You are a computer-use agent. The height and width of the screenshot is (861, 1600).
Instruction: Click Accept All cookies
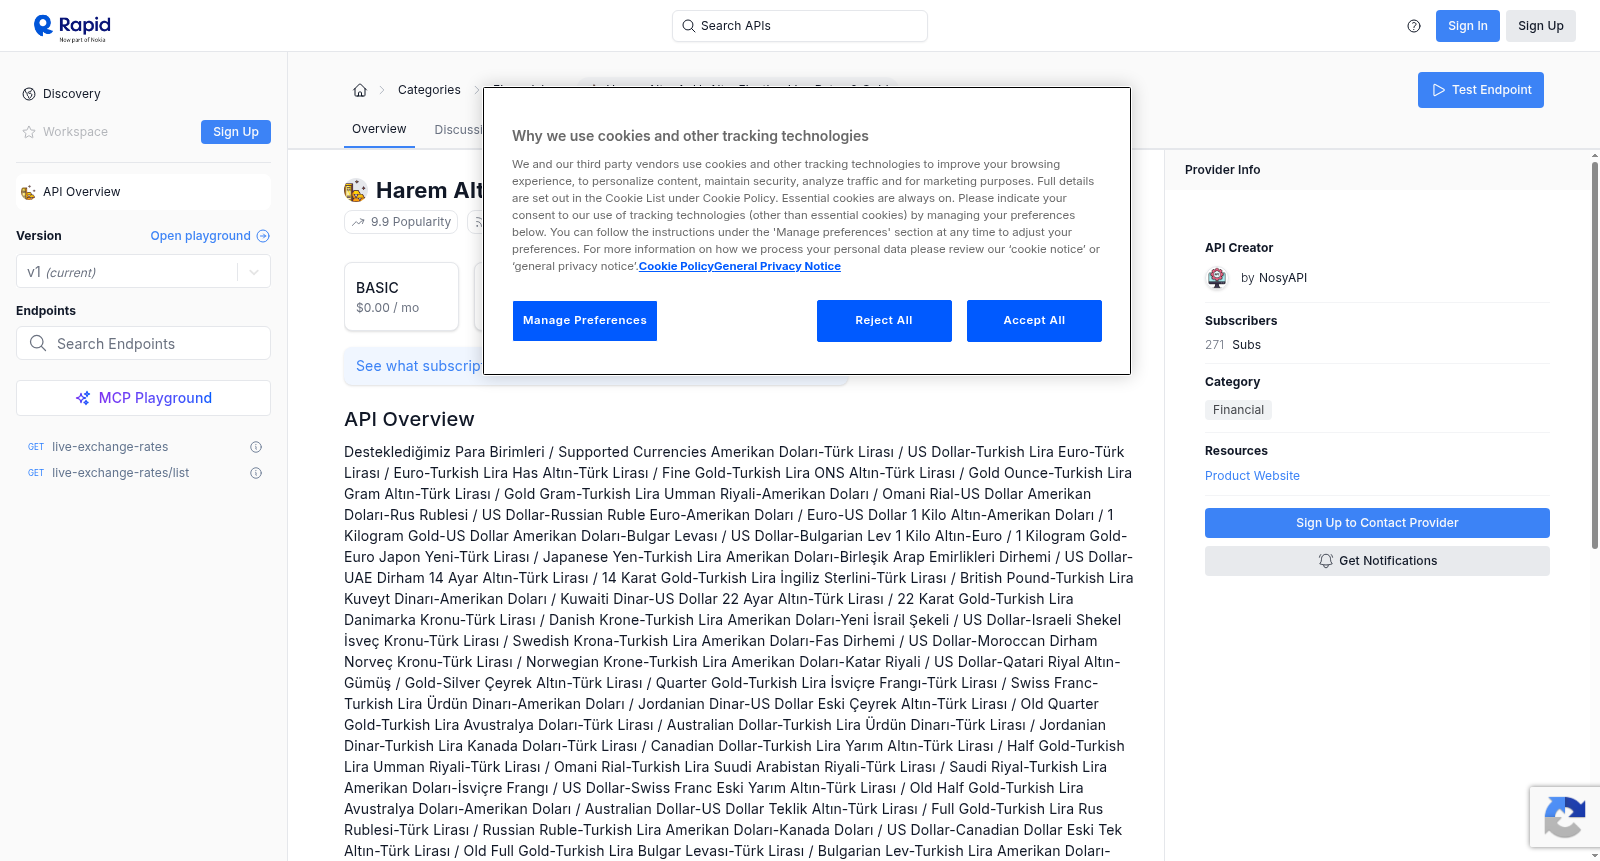pos(1034,321)
